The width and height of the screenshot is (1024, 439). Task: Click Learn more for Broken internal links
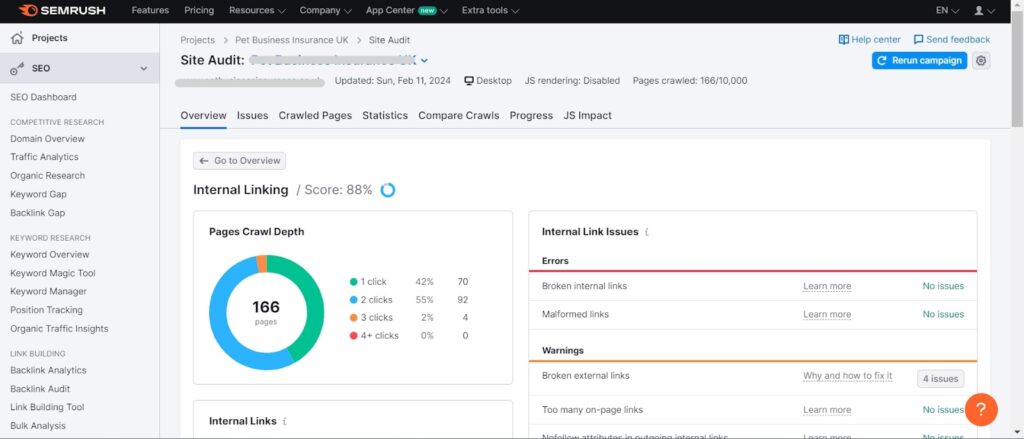(x=827, y=286)
